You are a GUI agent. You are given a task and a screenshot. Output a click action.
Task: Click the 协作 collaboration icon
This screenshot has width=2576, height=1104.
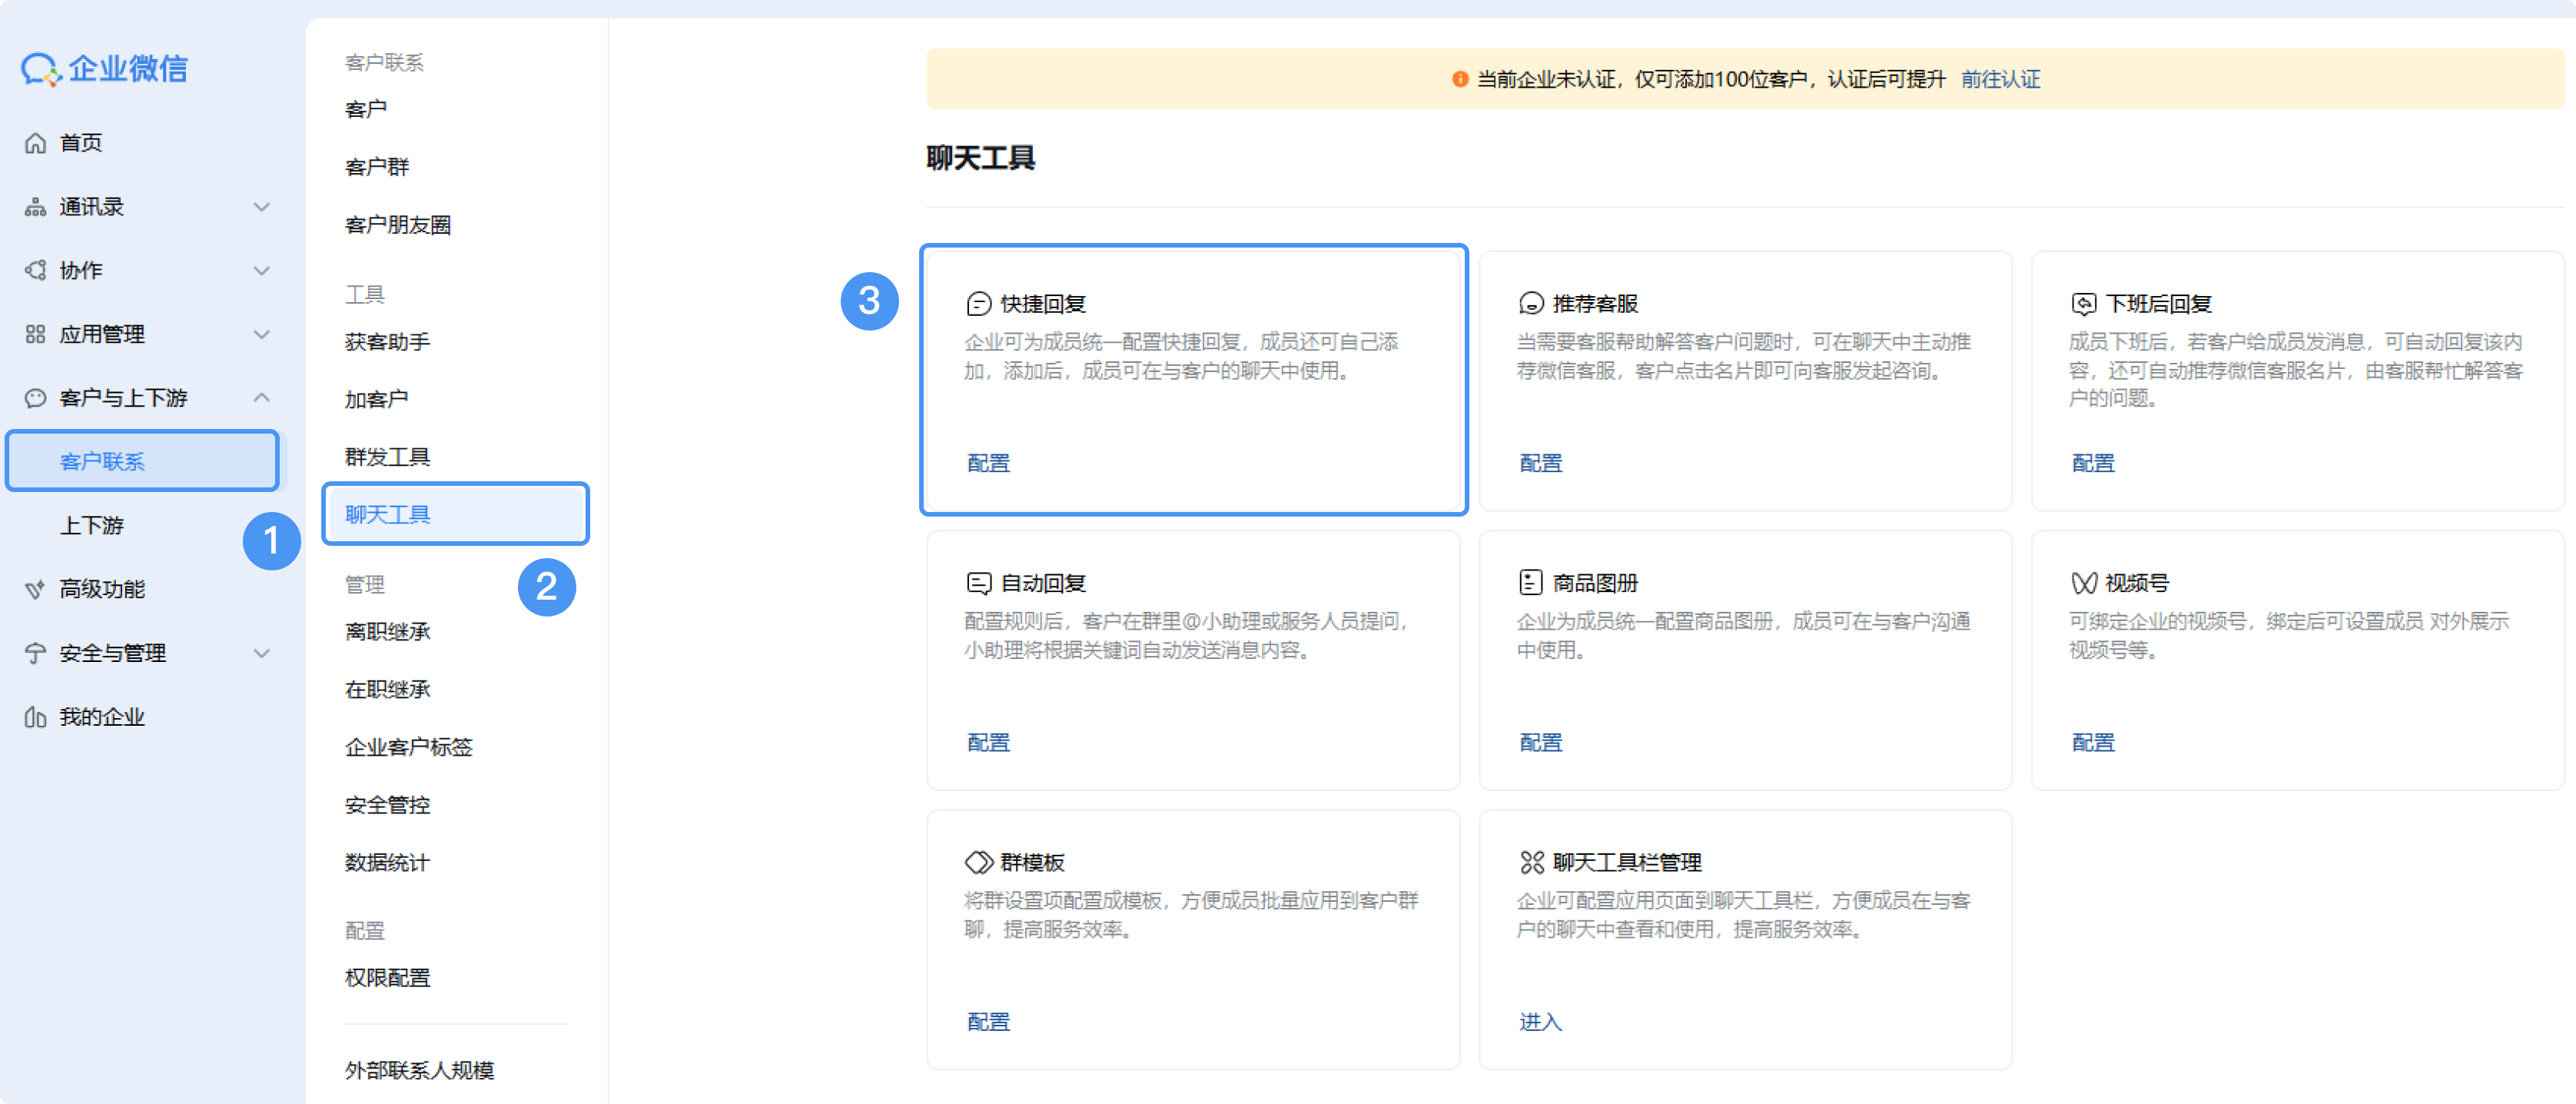point(36,271)
